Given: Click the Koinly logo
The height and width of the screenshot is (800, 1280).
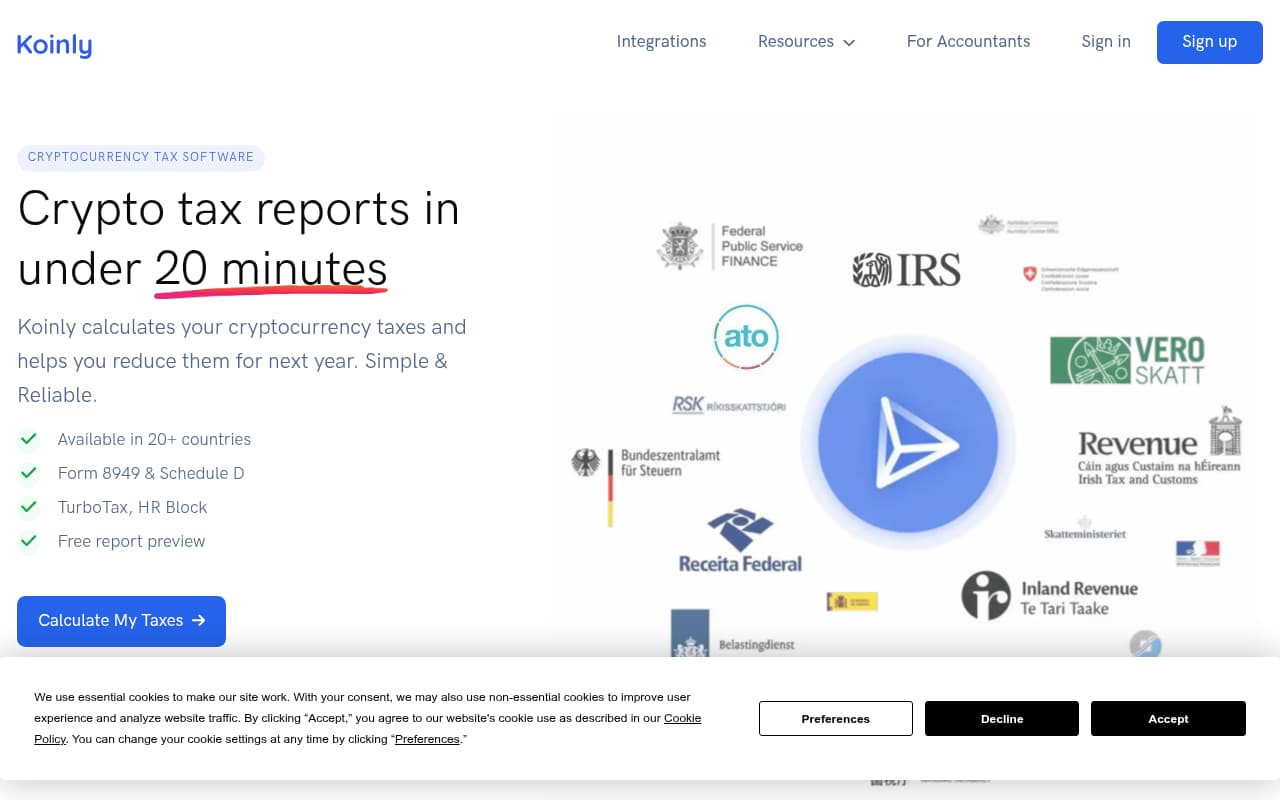Looking at the screenshot, I should 54,44.
